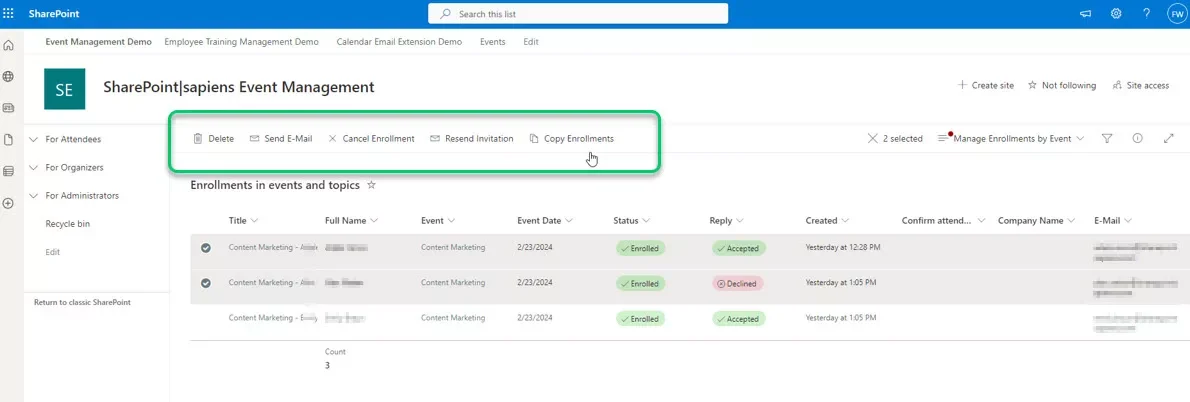Image resolution: width=1190 pixels, height=402 pixels.
Task: Favorite the list with the star icon
Action: coord(371,184)
